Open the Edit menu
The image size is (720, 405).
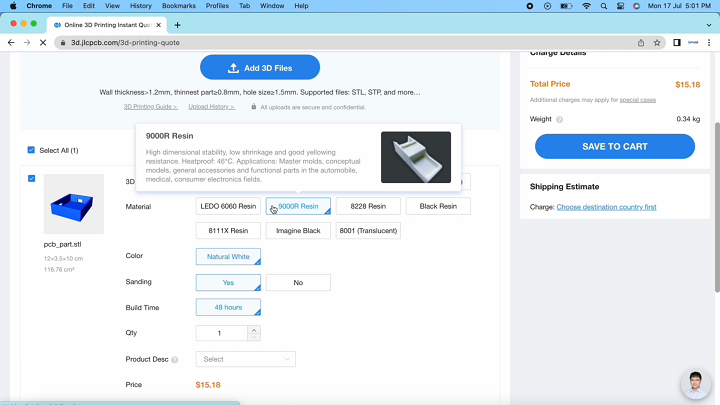[89, 6]
